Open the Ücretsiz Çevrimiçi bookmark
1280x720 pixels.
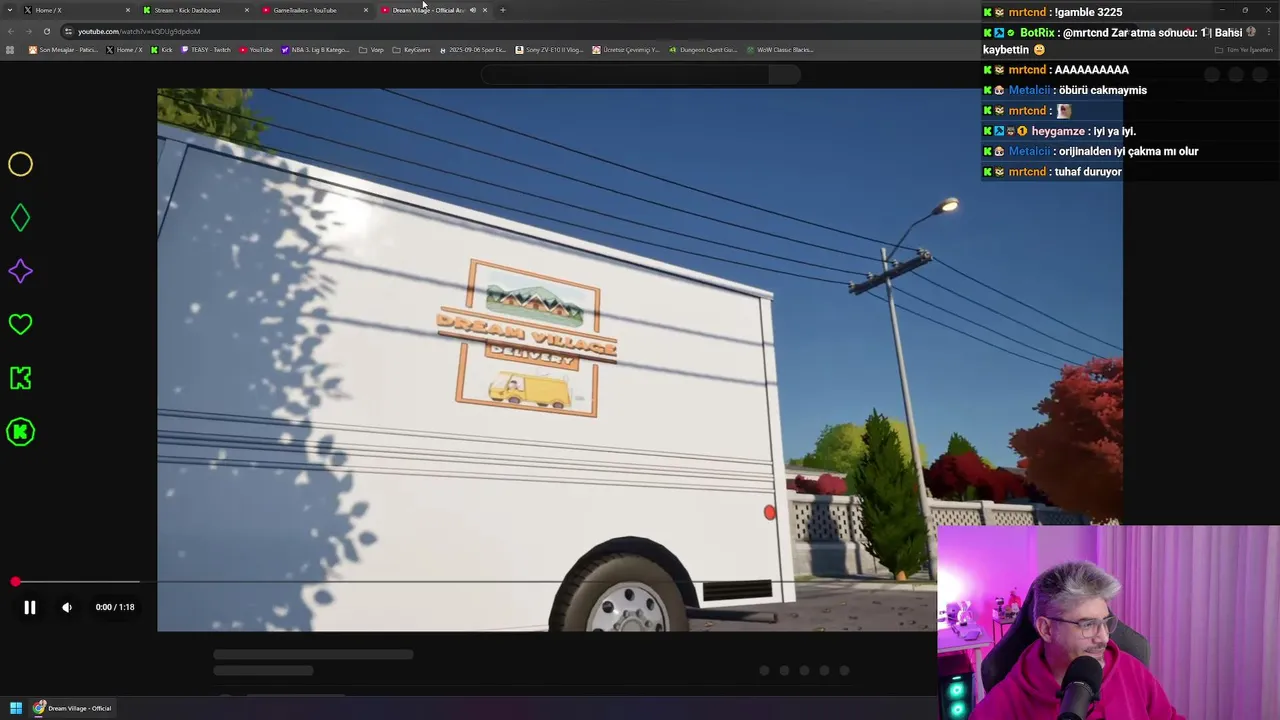(626, 50)
